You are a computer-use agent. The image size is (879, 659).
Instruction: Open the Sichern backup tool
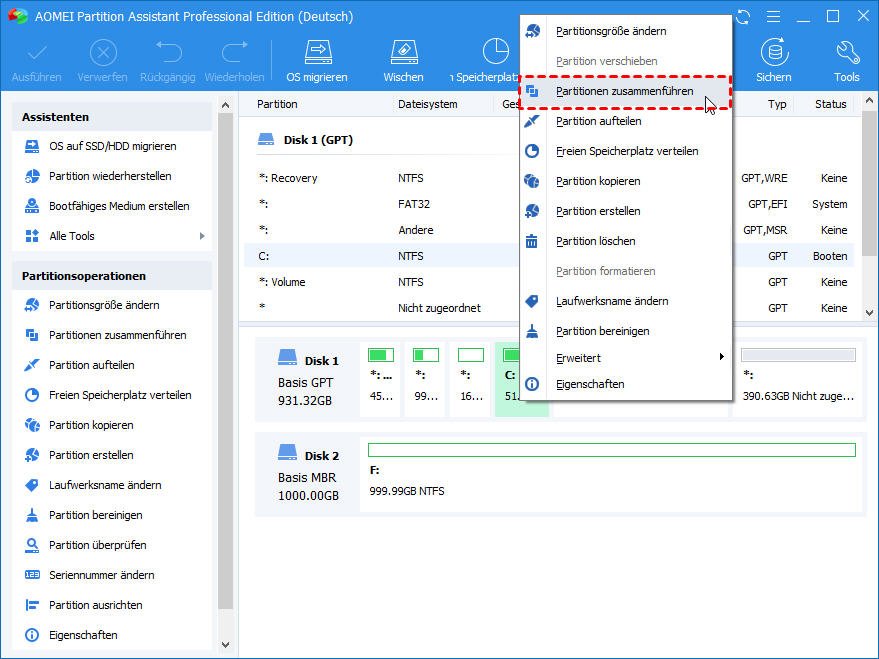tap(774, 52)
